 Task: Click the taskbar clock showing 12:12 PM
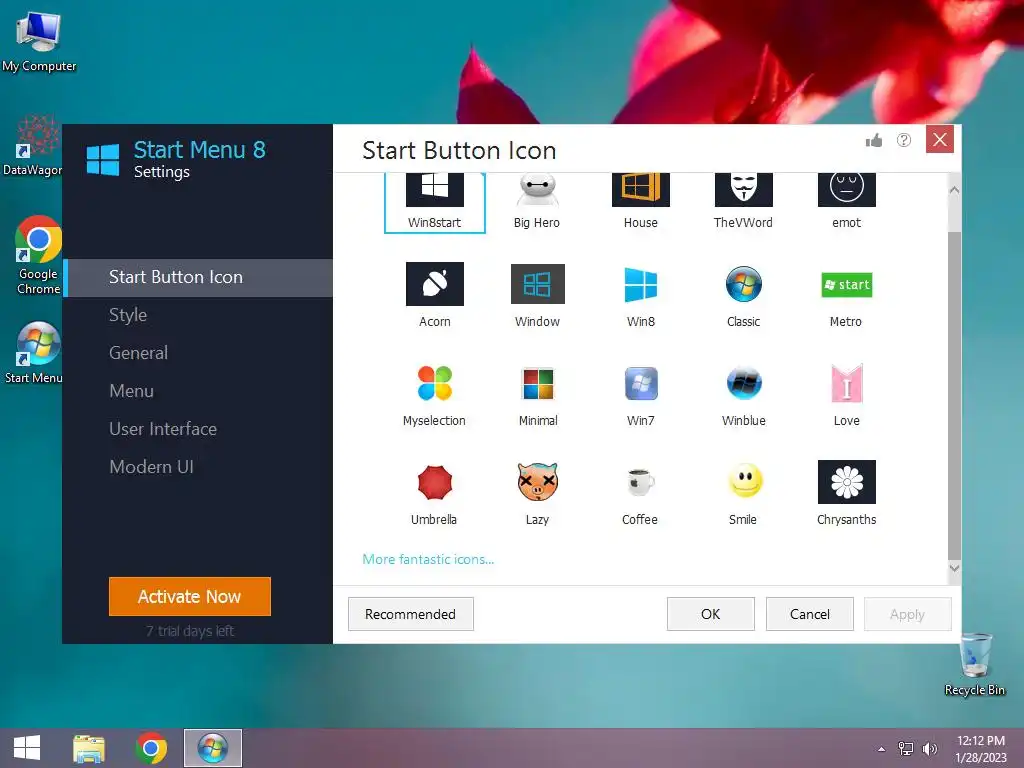[x=980, y=749]
